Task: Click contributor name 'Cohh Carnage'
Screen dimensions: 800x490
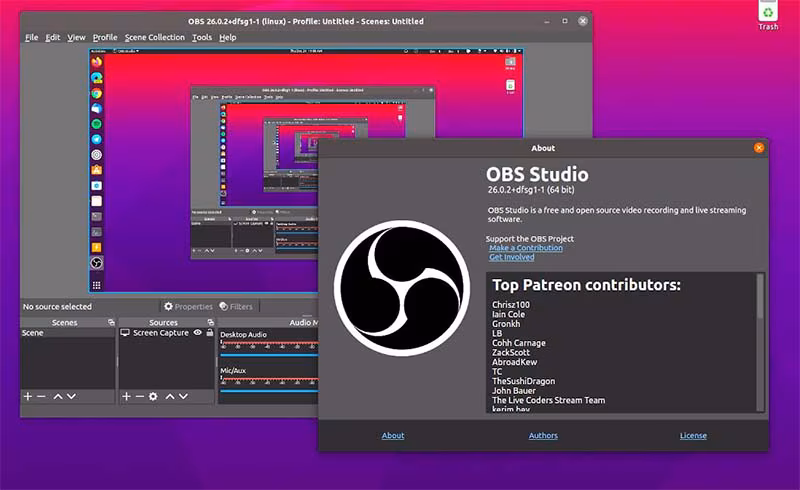Action: [518, 343]
